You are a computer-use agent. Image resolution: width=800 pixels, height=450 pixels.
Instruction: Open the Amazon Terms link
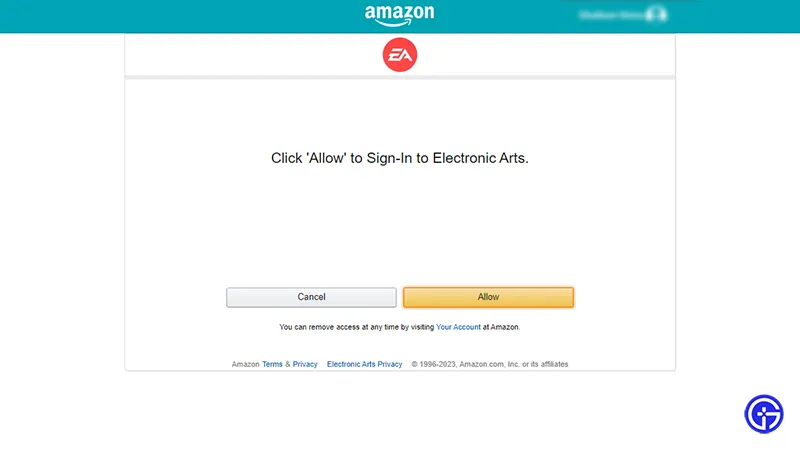tap(272, 364)
